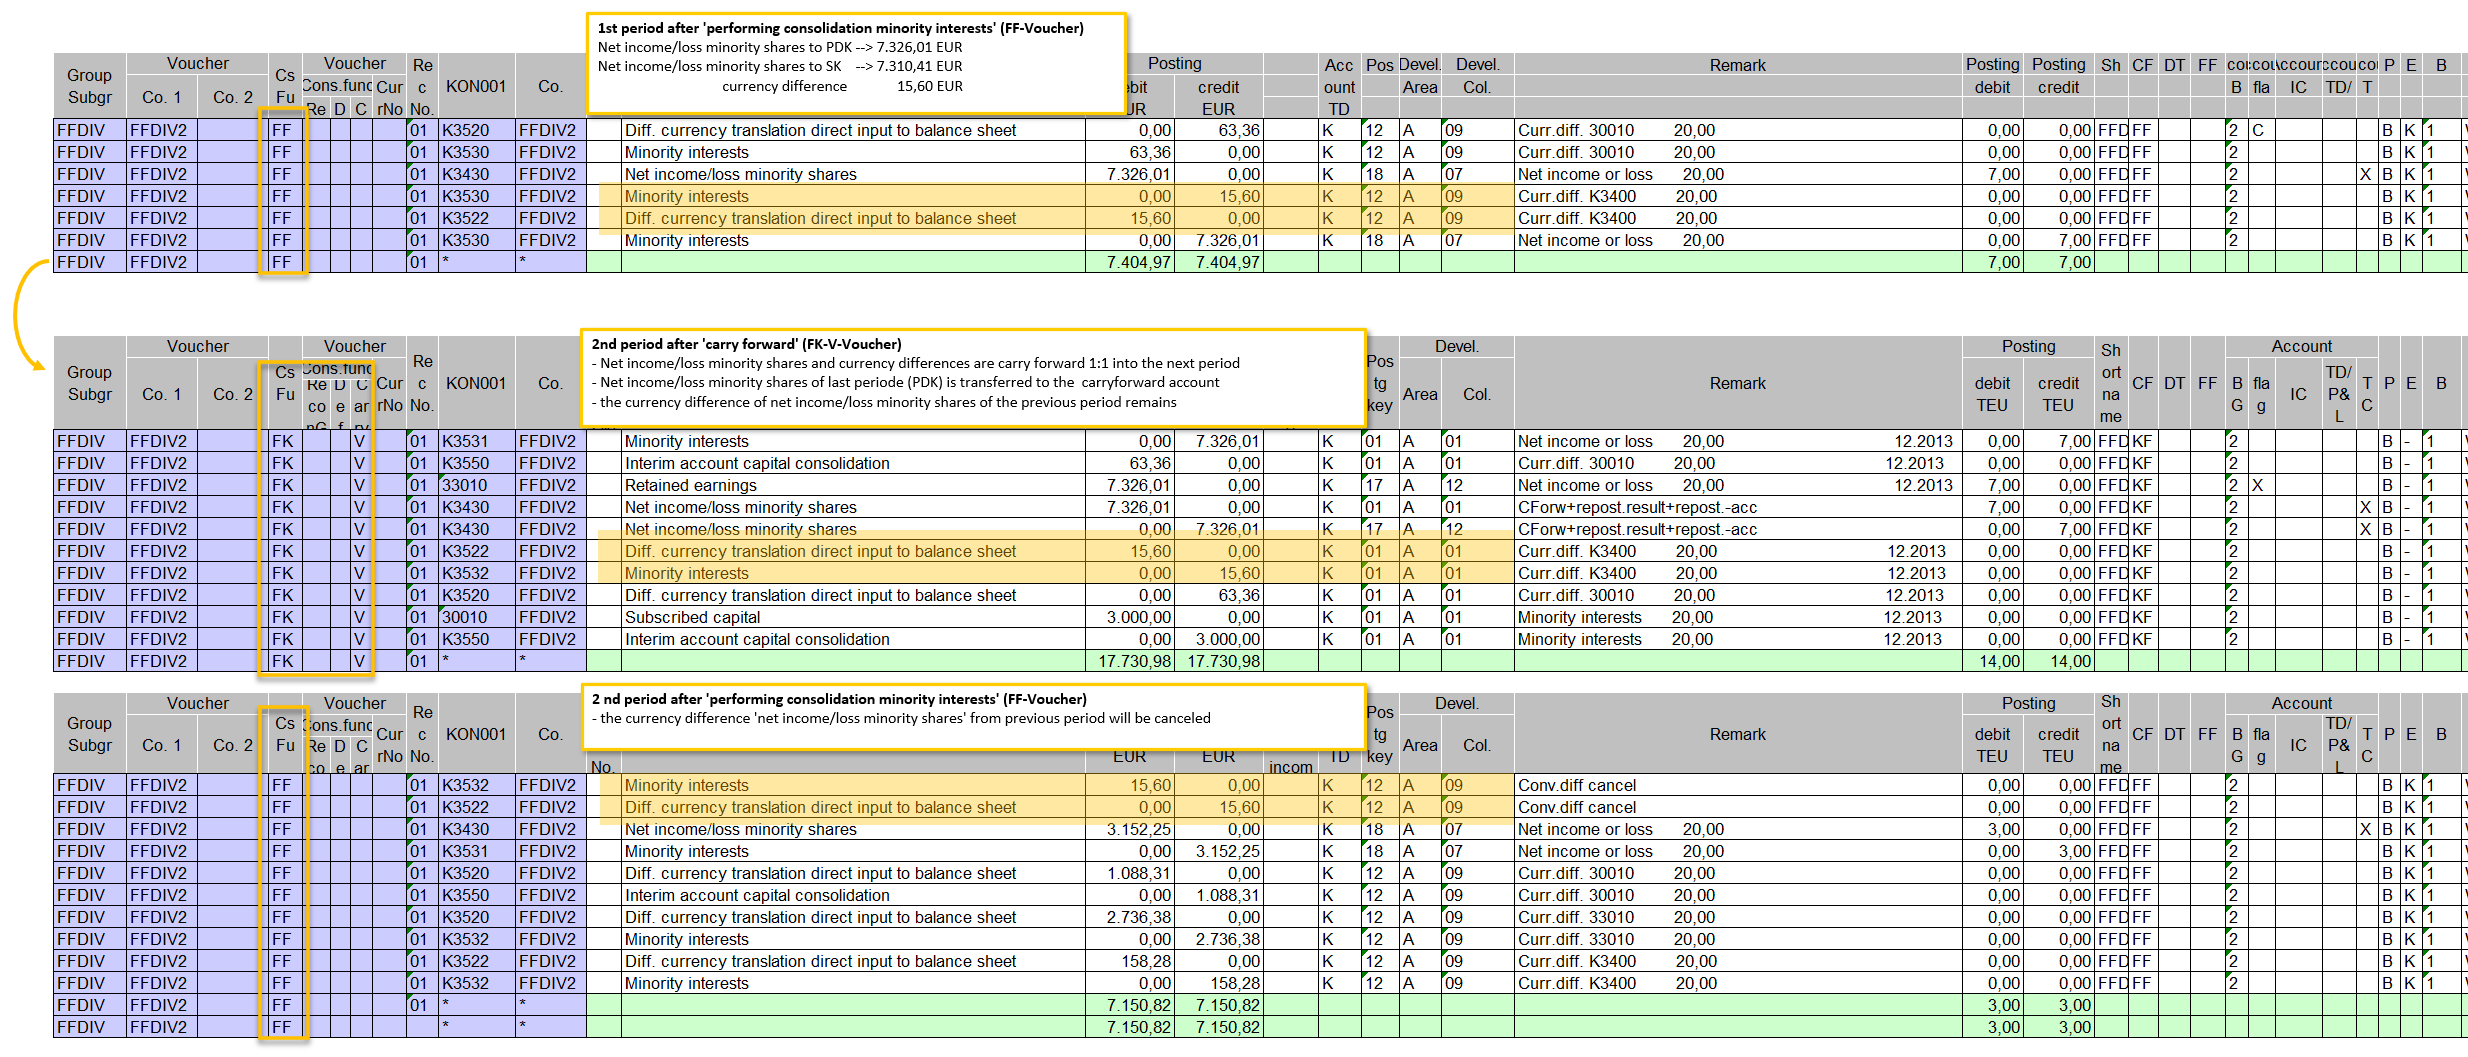Screen dimensions: 2468x1057
Task: Click account cell K3522 in the first table
Action: tap(476, 218)
